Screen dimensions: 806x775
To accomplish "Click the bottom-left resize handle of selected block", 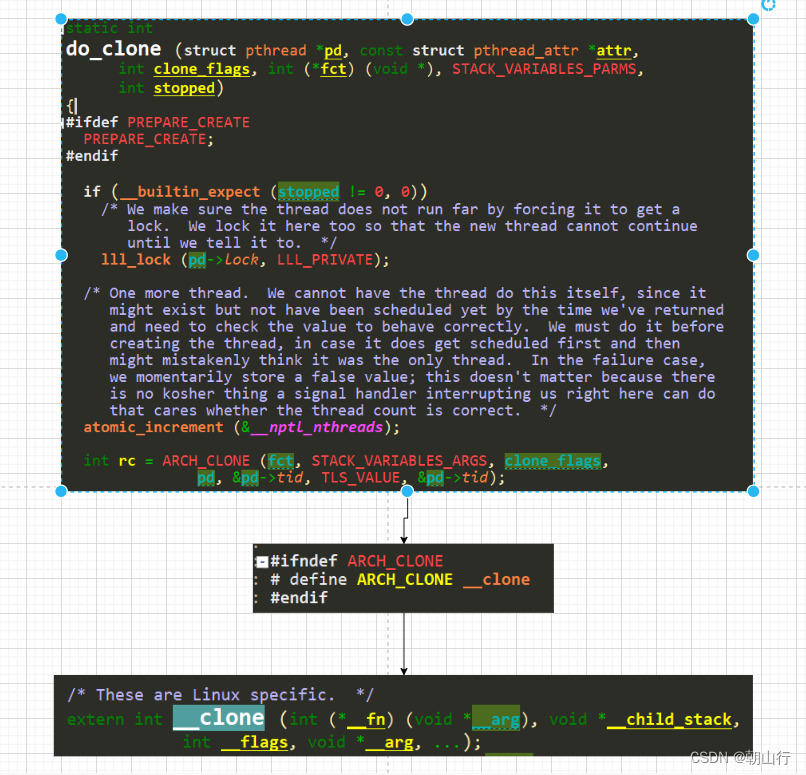I will coord(61,491).
